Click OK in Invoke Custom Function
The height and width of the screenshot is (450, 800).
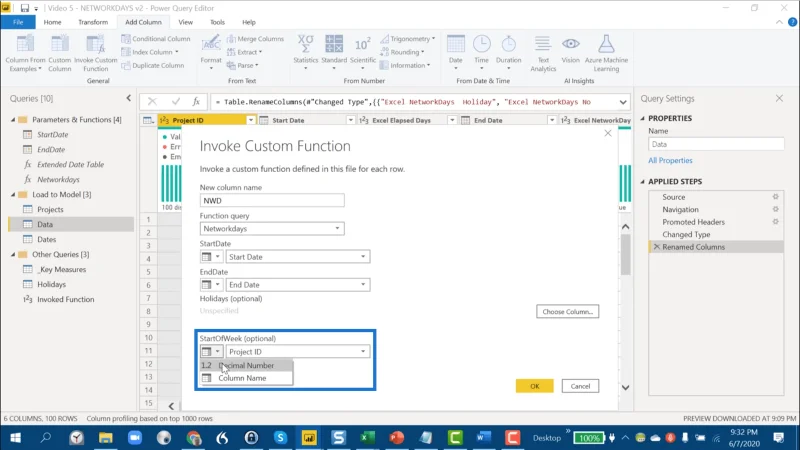click(x=535, y=386)
